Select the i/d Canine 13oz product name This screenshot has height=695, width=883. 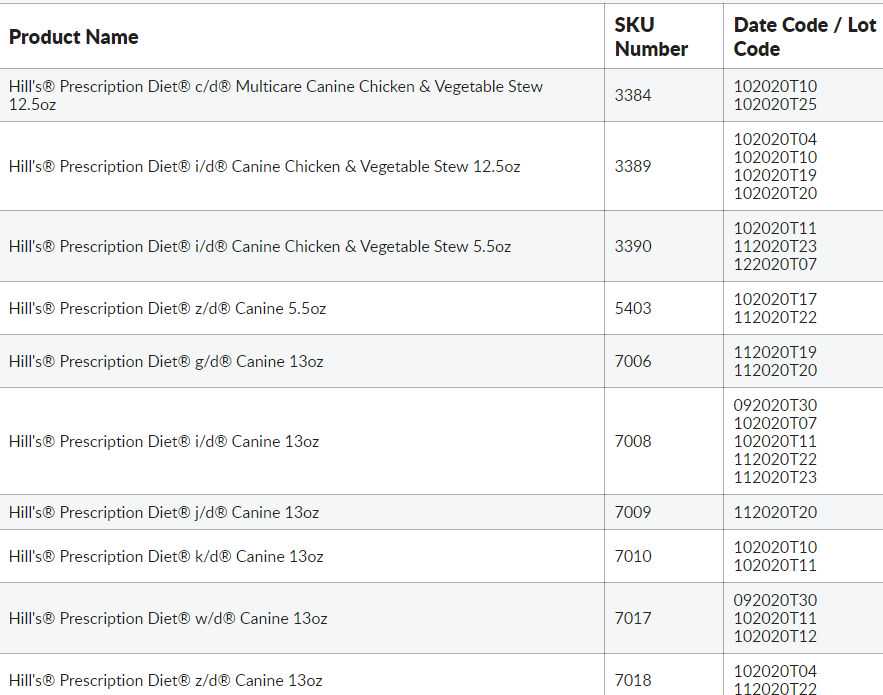164,441
